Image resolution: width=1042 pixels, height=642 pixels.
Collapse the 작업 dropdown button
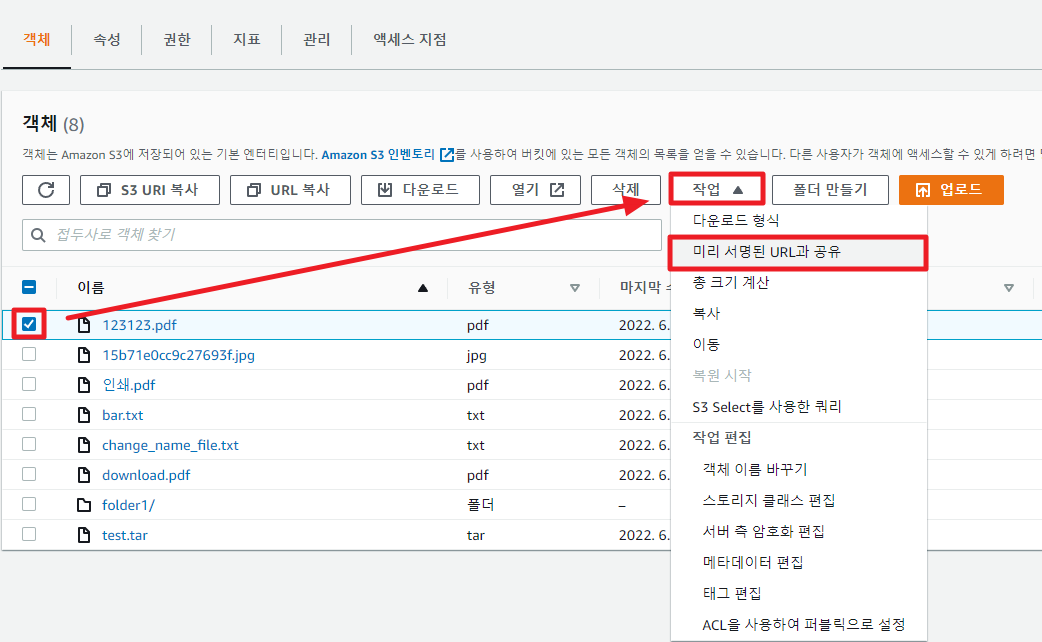coord(717,190)
